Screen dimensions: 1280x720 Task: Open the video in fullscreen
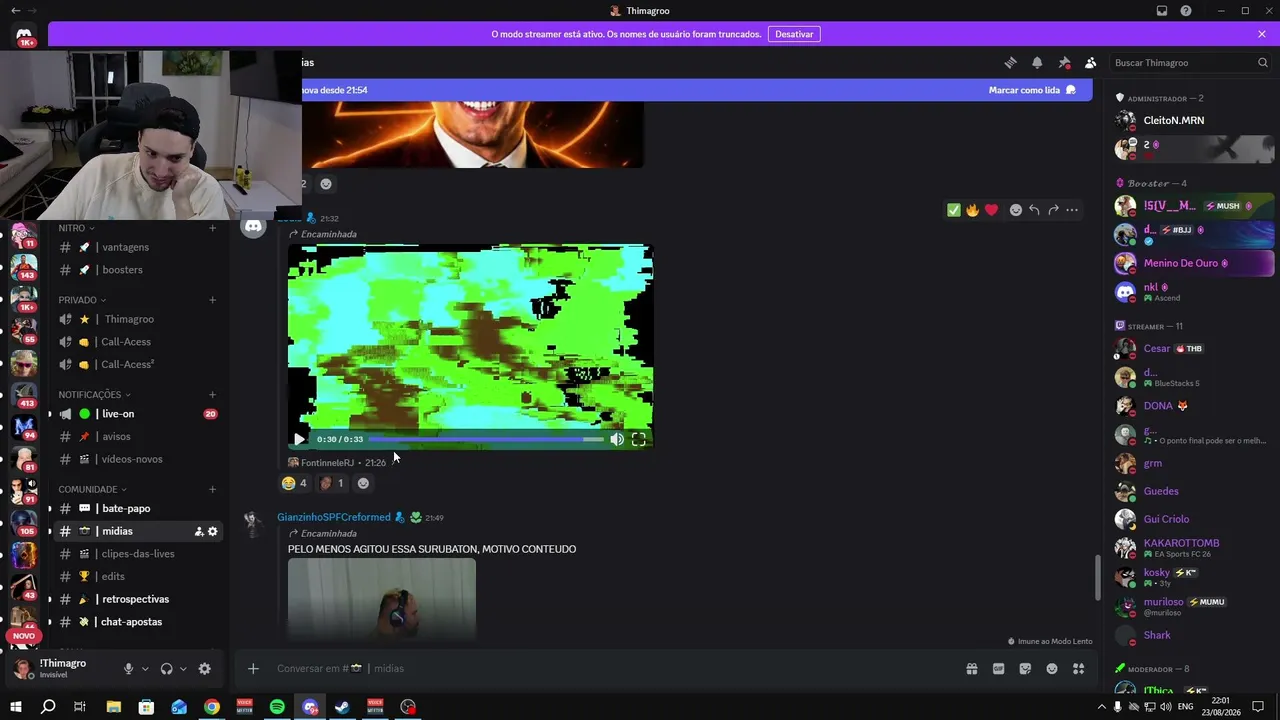coord(639,439)
